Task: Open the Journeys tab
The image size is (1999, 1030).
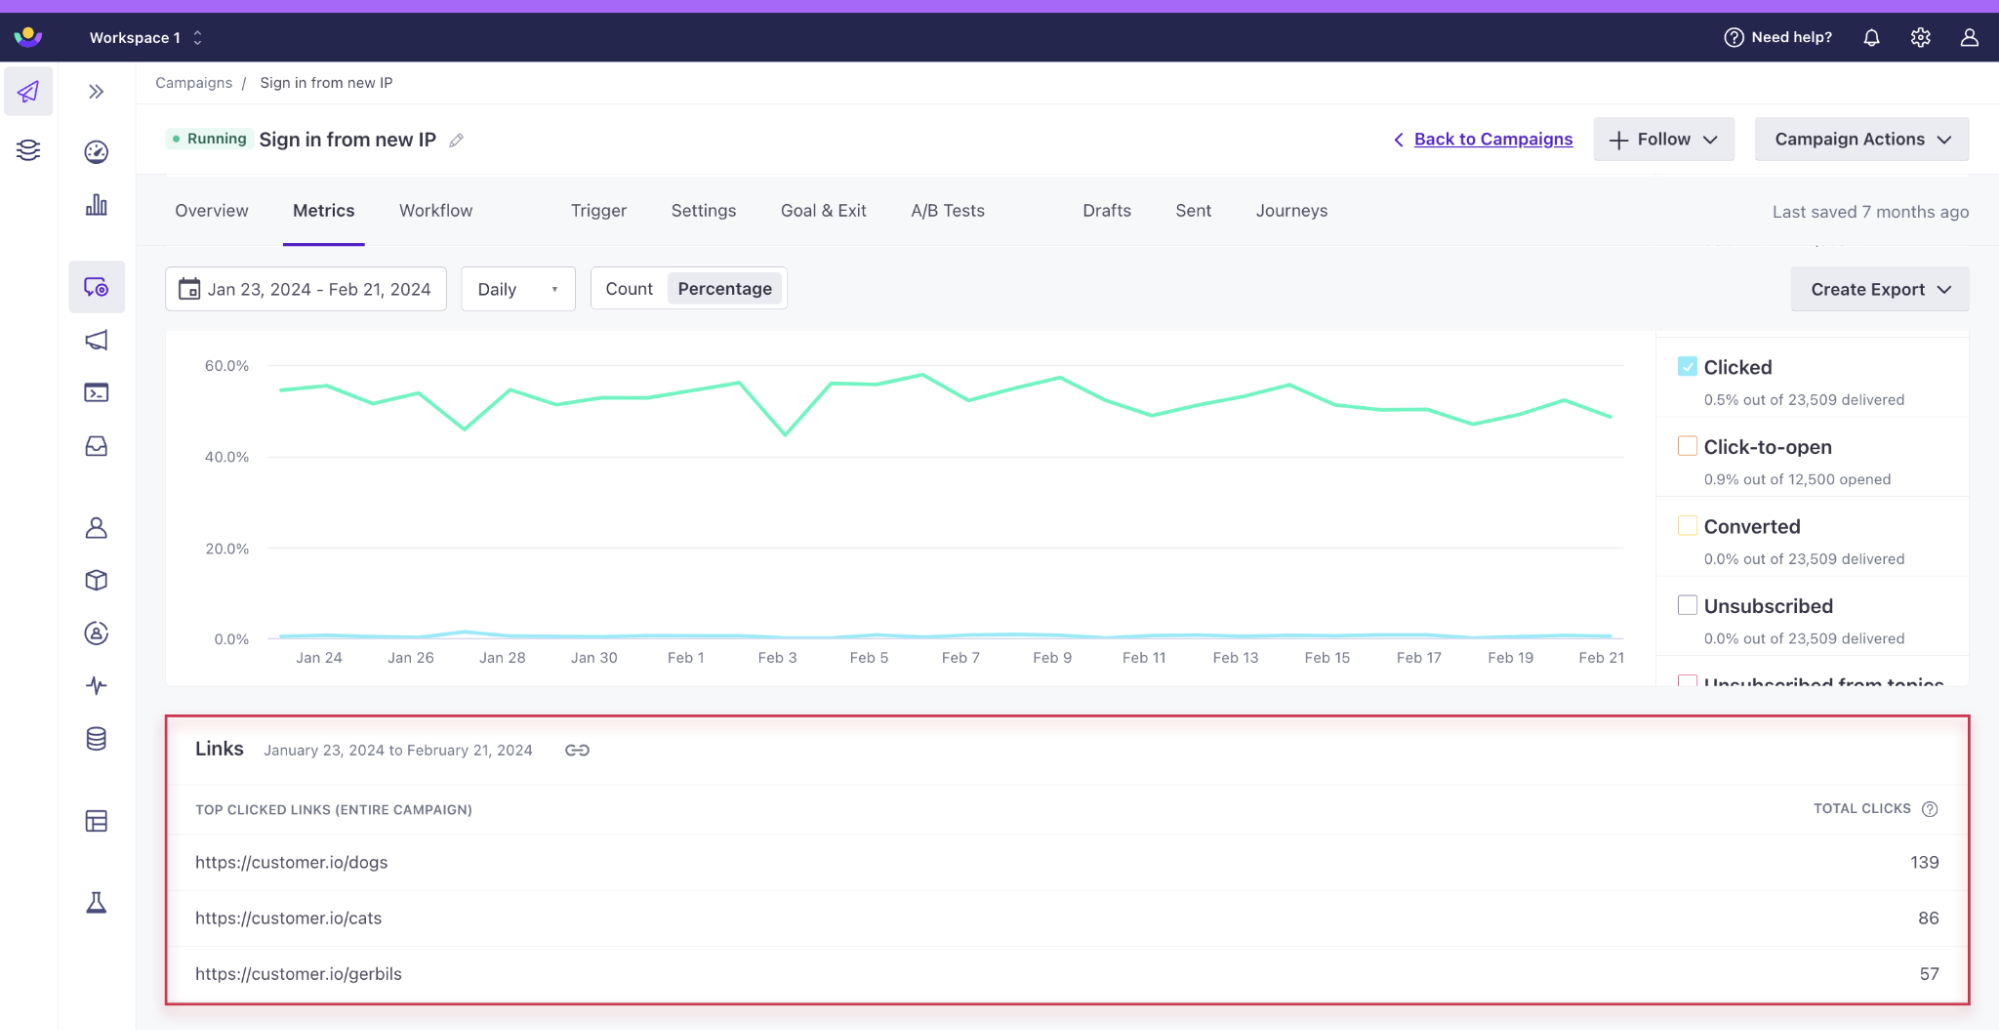Action: click(x=1292, y=211)
